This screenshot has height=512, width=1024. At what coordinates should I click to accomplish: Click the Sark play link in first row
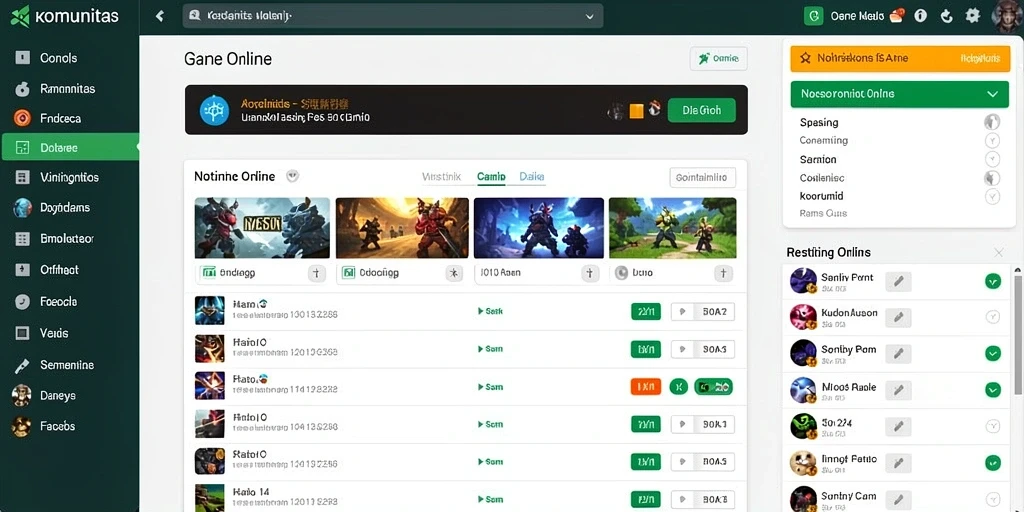pos(491,312)
